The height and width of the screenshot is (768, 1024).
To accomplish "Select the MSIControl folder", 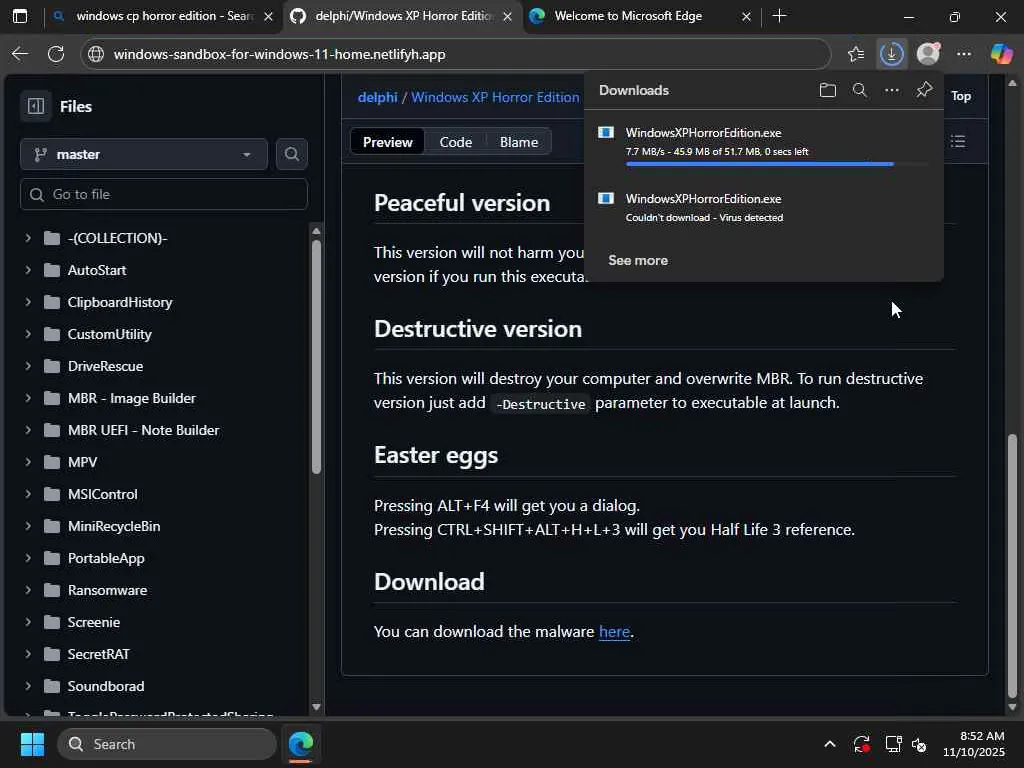I will click(102, 494).
